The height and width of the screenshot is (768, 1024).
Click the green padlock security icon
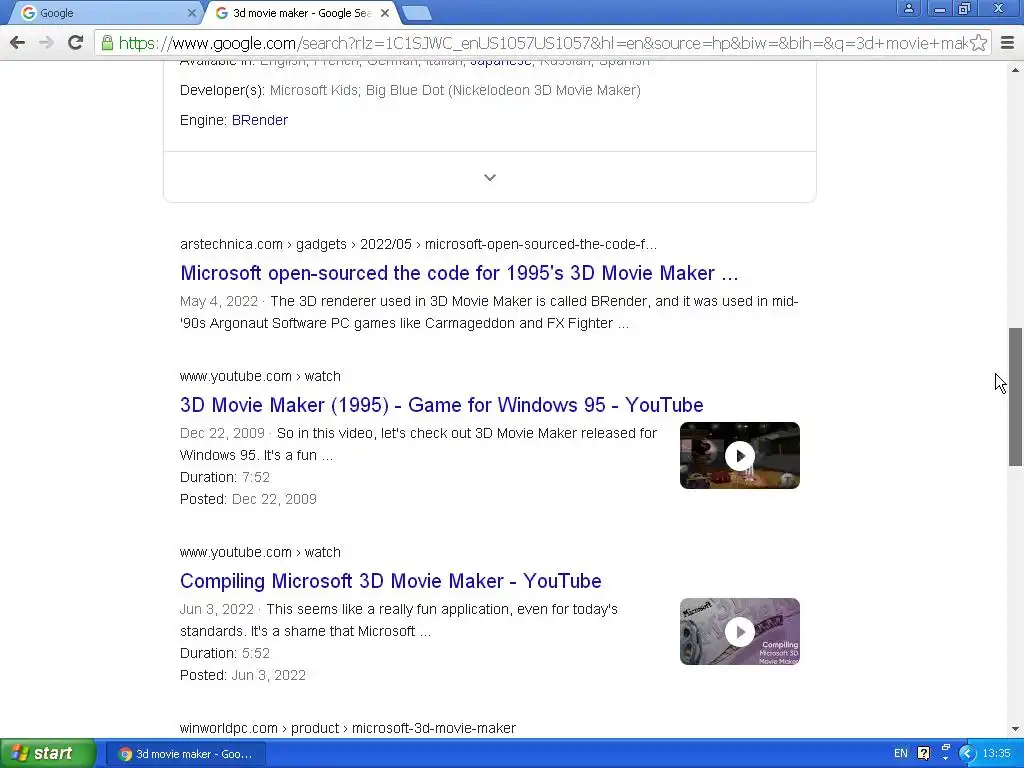pyautogui.click(x=107, y=43)
